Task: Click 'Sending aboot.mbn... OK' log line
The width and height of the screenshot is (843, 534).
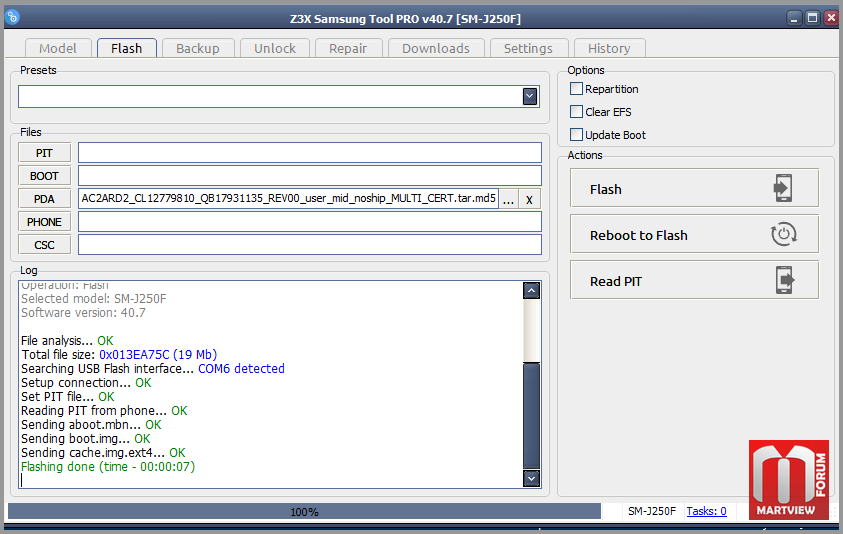Action: point(91,425)
